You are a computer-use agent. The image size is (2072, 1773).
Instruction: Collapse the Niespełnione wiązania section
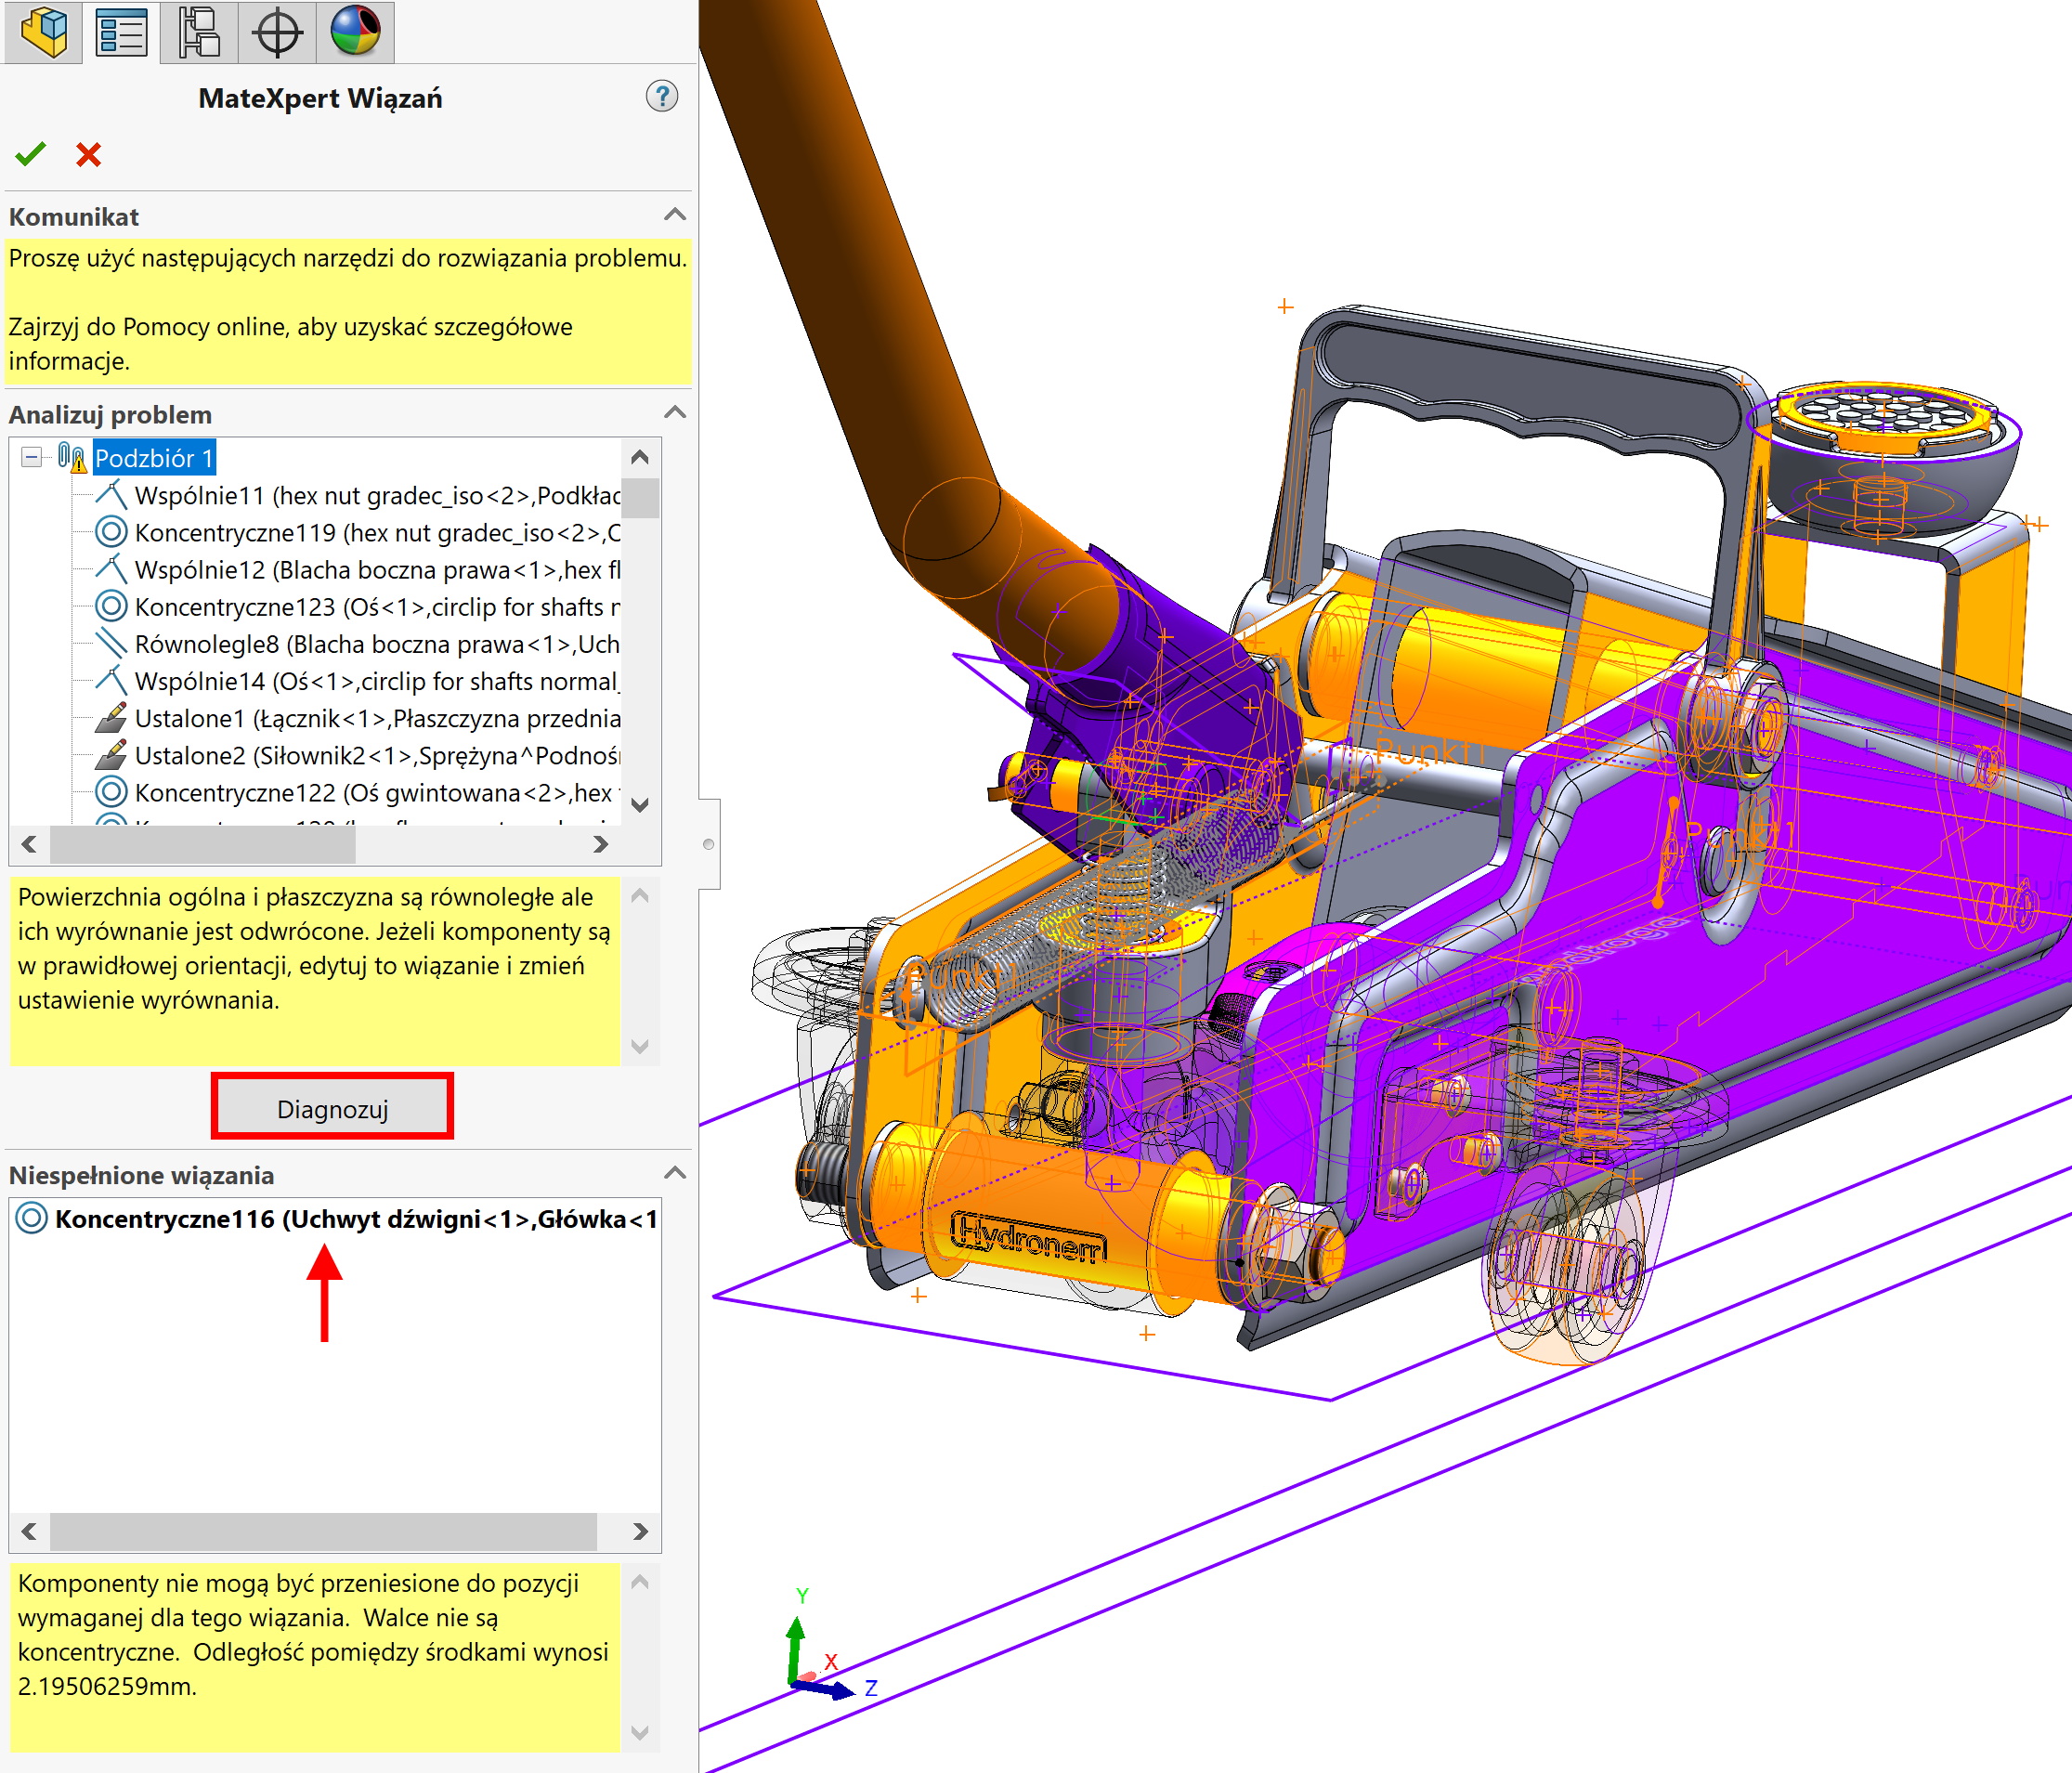(674, 1174)
